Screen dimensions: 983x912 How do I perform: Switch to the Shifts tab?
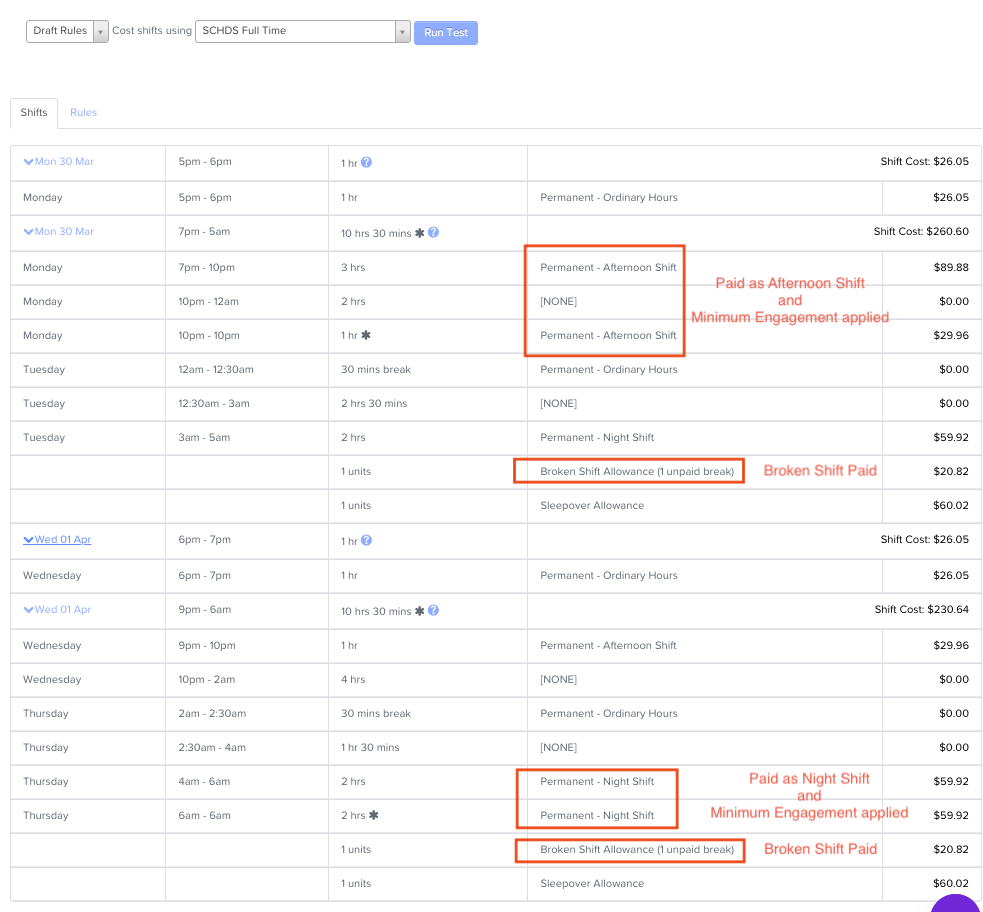click(34, 113)
